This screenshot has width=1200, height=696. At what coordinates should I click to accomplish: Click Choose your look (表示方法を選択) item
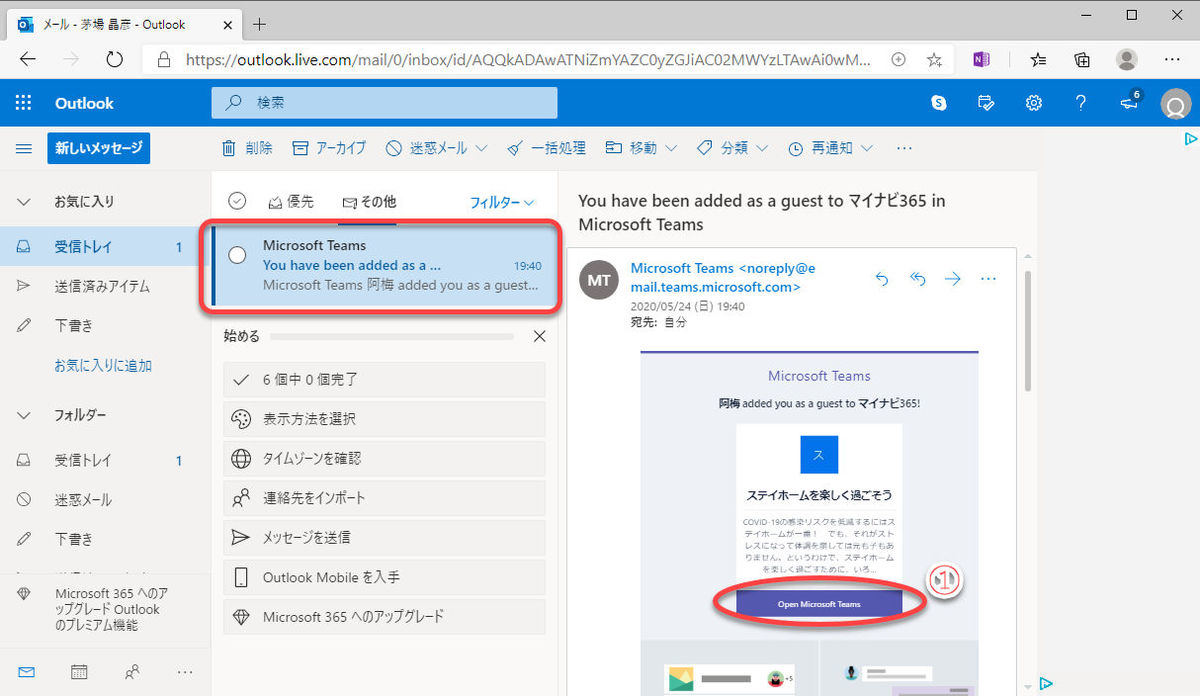pos(384,419)
